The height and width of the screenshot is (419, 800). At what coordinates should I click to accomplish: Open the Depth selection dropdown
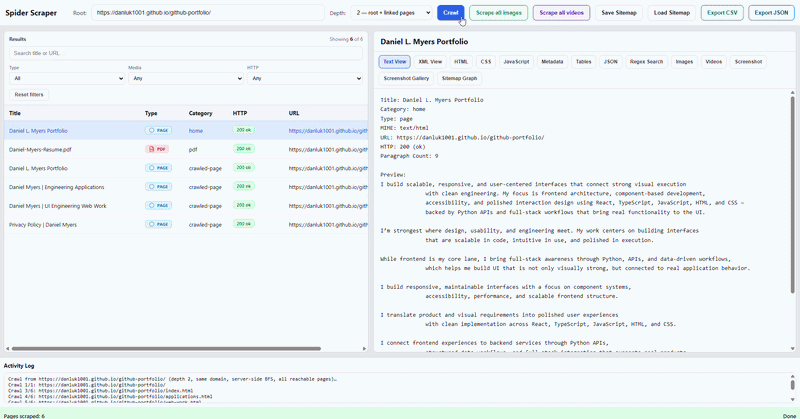[392, 13]
